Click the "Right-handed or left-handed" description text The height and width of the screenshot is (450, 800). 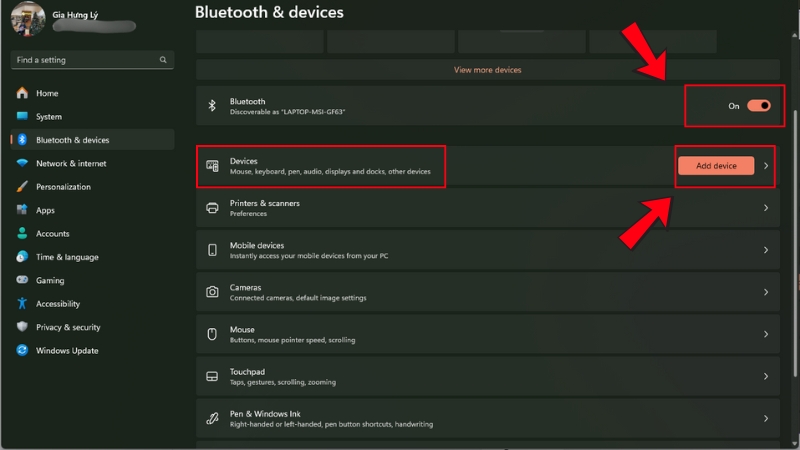[x=331, y=424]
